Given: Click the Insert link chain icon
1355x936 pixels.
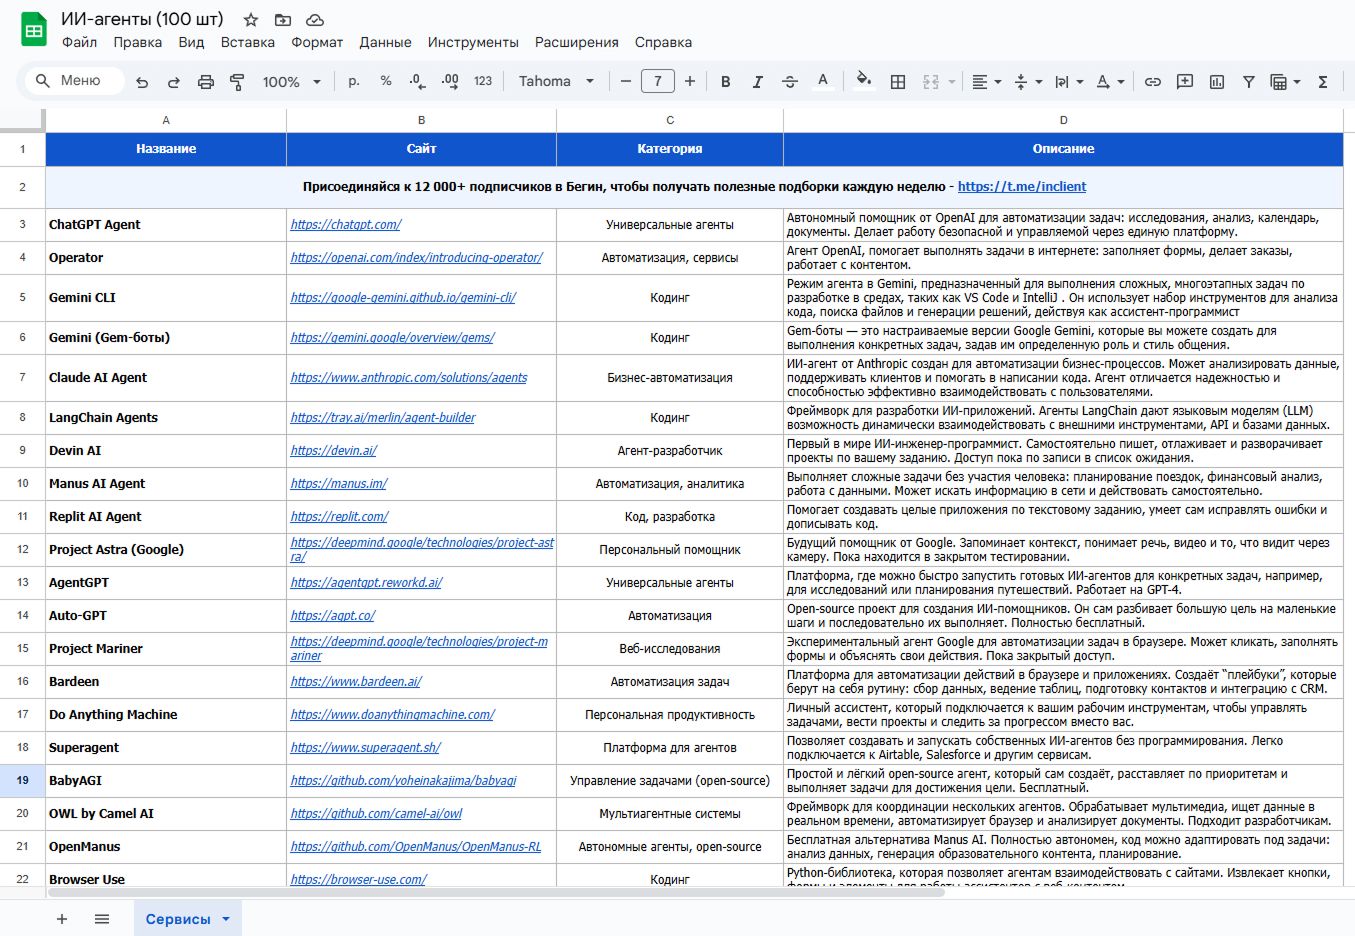Looking at the screenshot, I should [x=1152, y=82].
